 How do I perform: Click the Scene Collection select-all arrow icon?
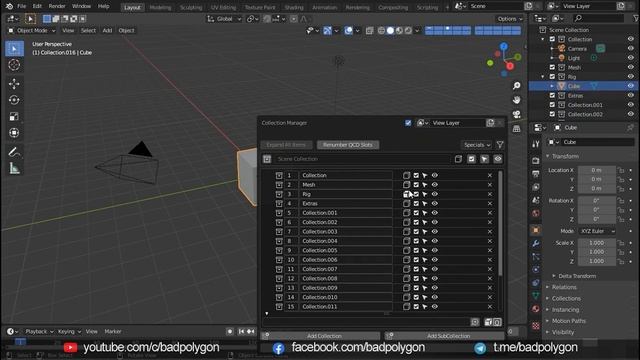pyautogui.click(x=484, y=159)
